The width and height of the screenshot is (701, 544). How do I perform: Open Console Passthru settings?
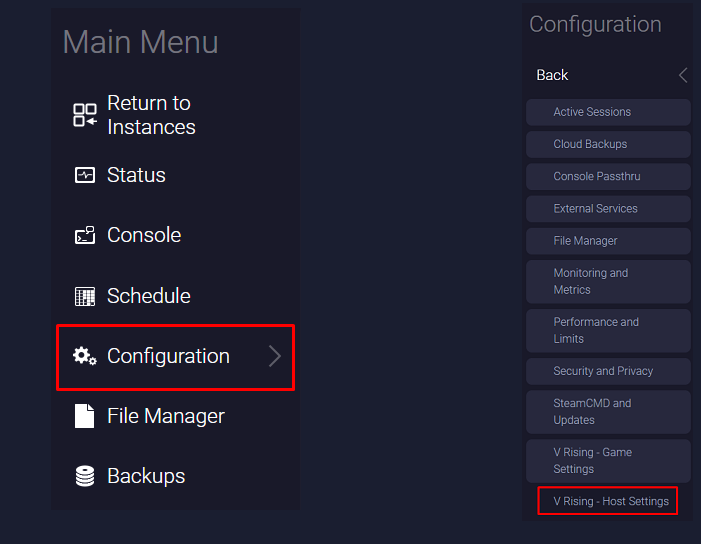(x=608, y=177)
